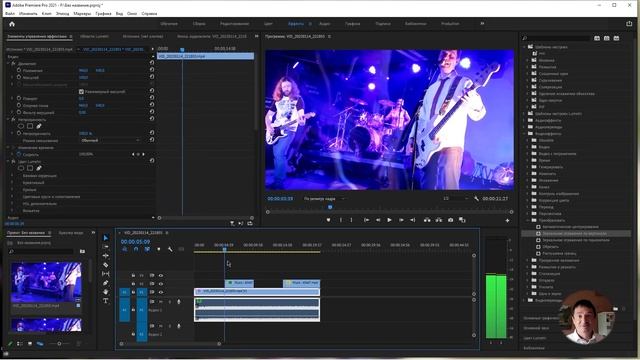Mute the Audio 1 track
640x360 pixels.
coord(160,302)
